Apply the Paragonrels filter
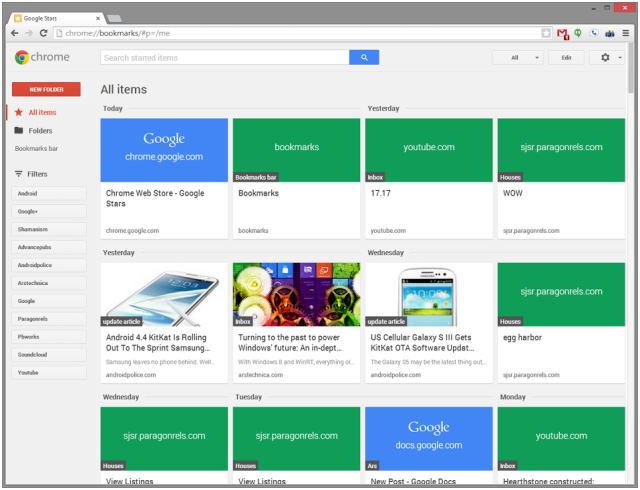640x490 pixels. 49,319
